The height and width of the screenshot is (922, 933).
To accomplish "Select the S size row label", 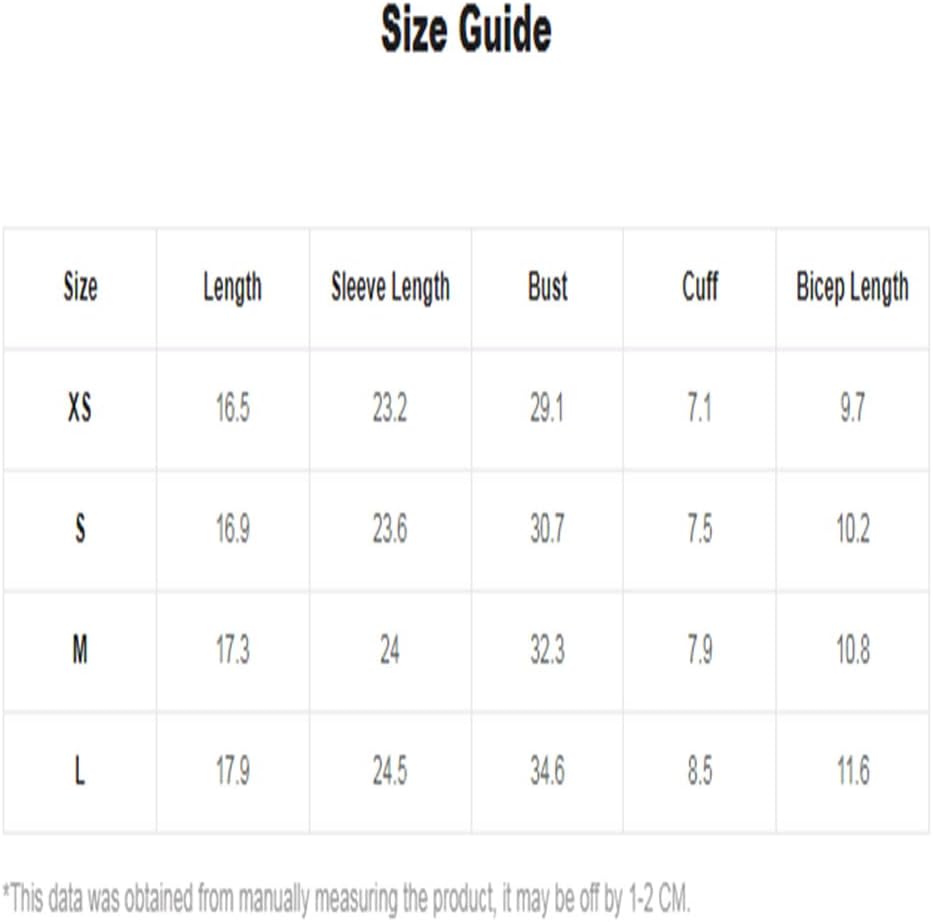I will tap(80, 528).
